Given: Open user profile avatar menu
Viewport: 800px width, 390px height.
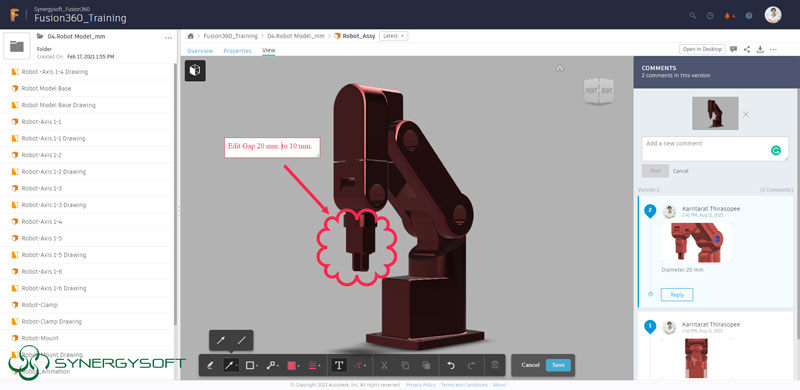Looking at the screenshot, I should pos(773,15).
